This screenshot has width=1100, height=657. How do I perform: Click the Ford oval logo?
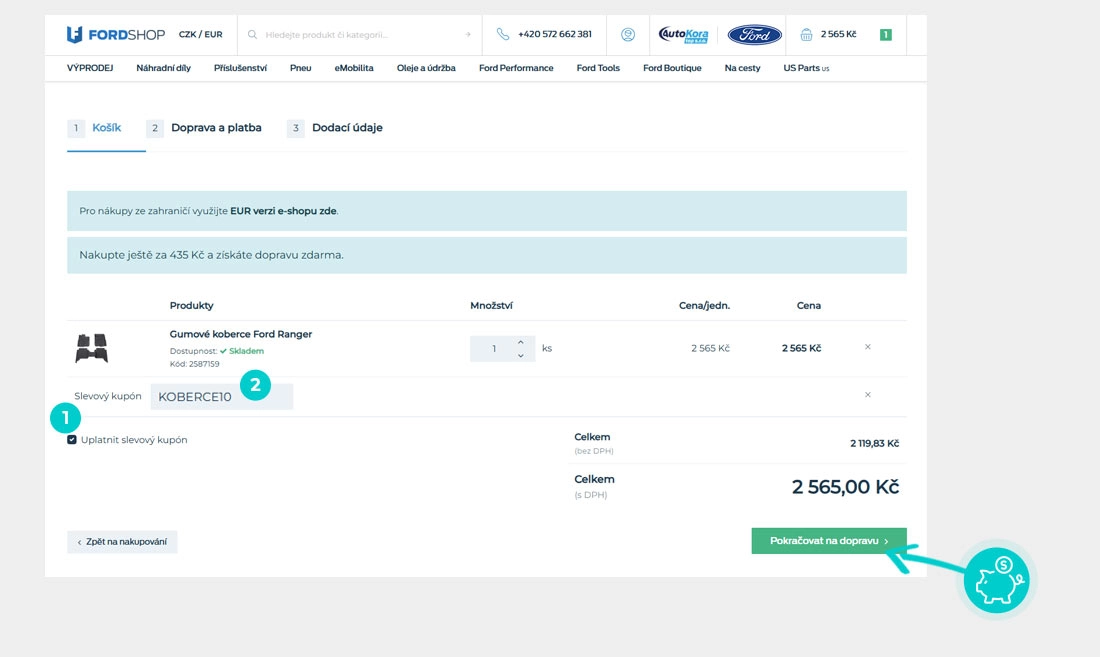(x=754, y=35)
